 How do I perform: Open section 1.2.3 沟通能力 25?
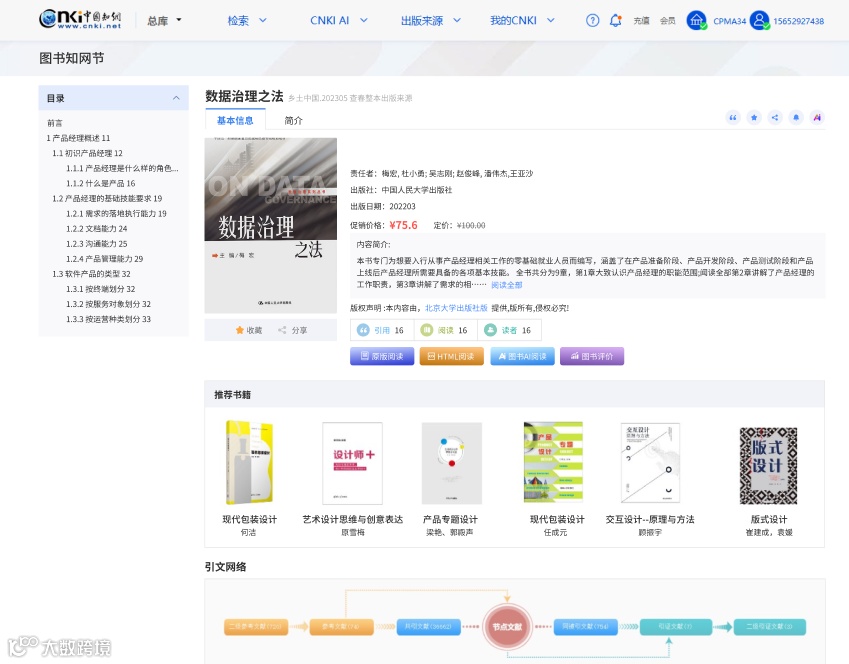(96, 244)
